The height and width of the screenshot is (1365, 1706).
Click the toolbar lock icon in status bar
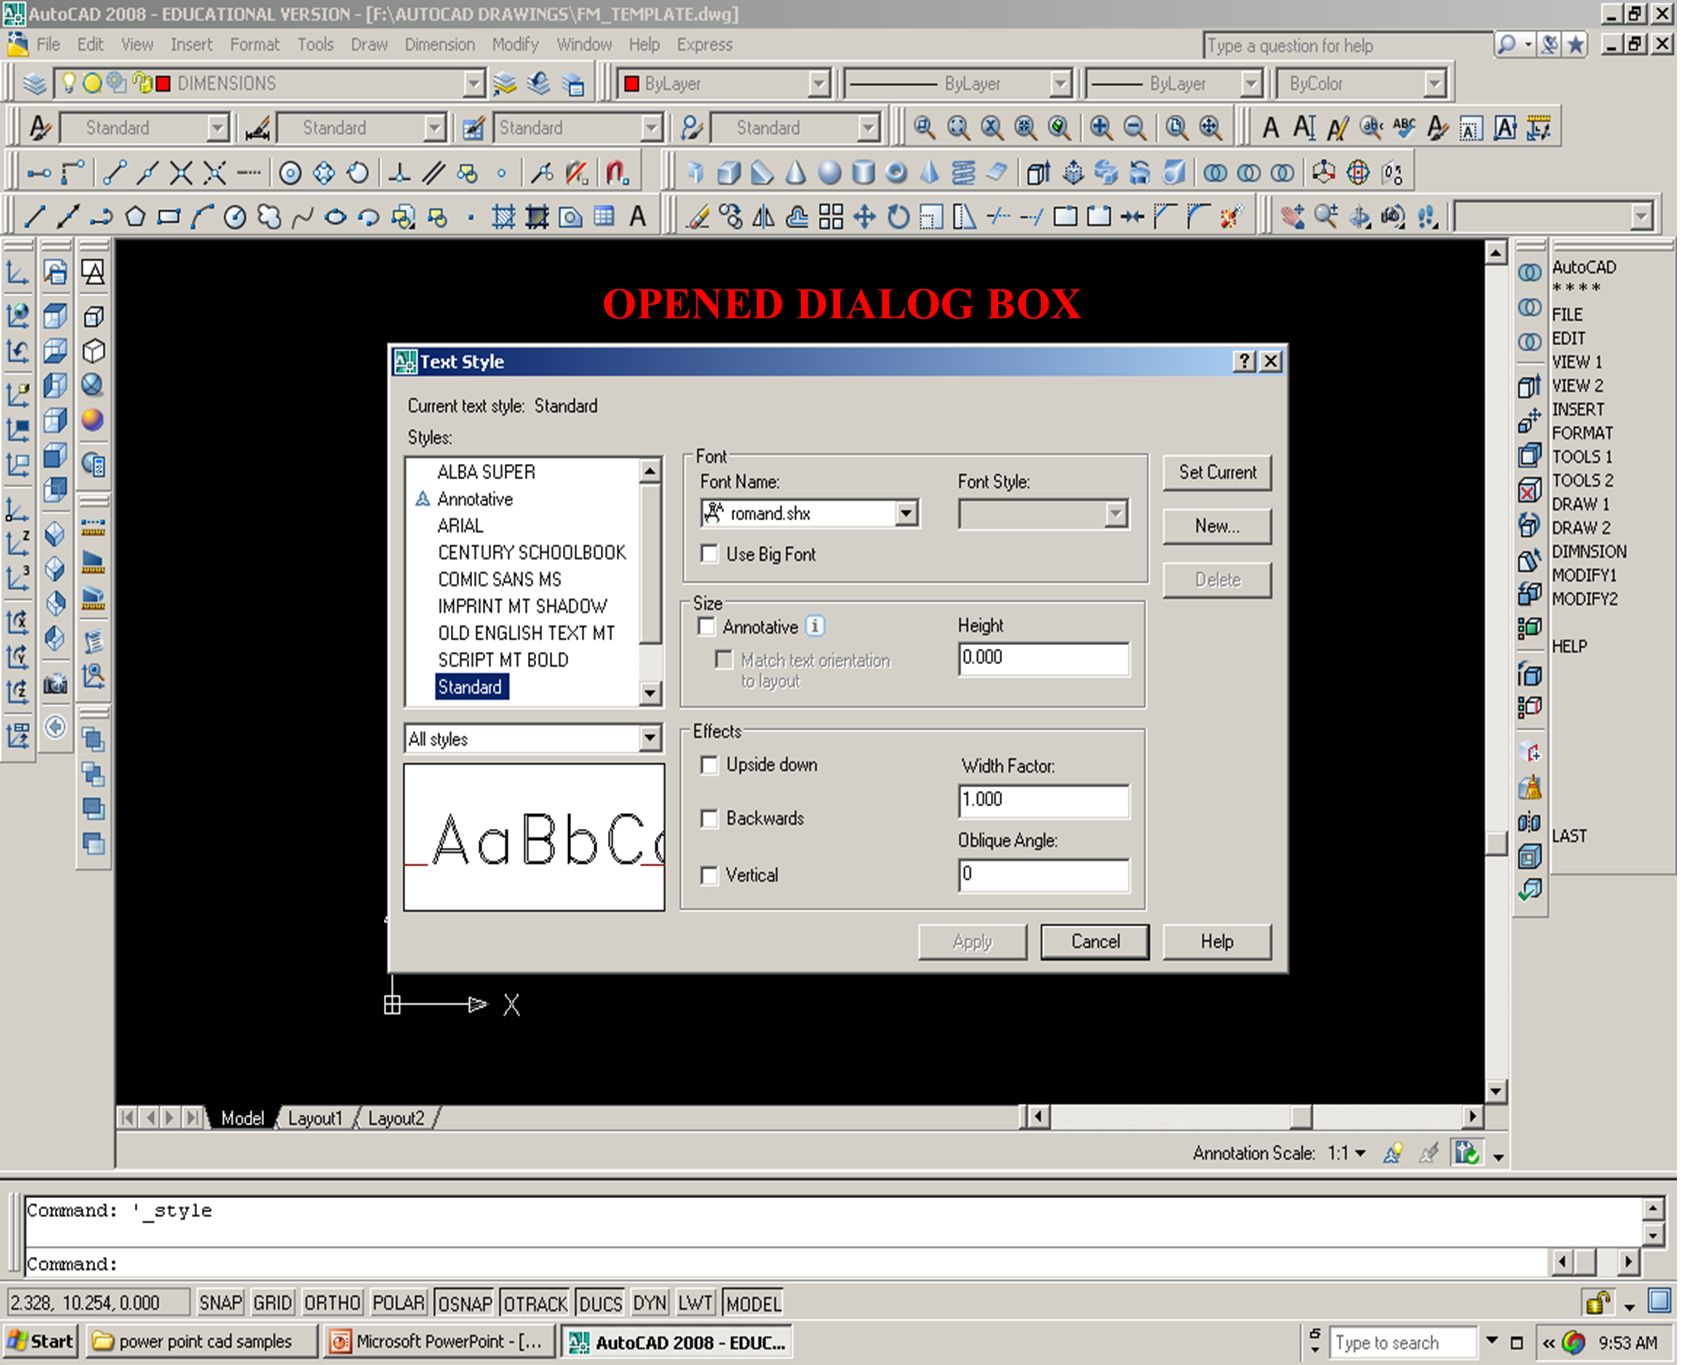[1598, 1302]
